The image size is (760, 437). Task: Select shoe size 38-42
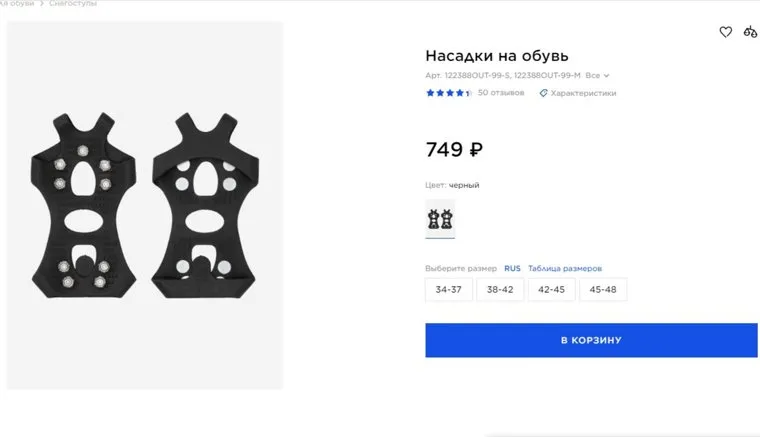point(500,289)
